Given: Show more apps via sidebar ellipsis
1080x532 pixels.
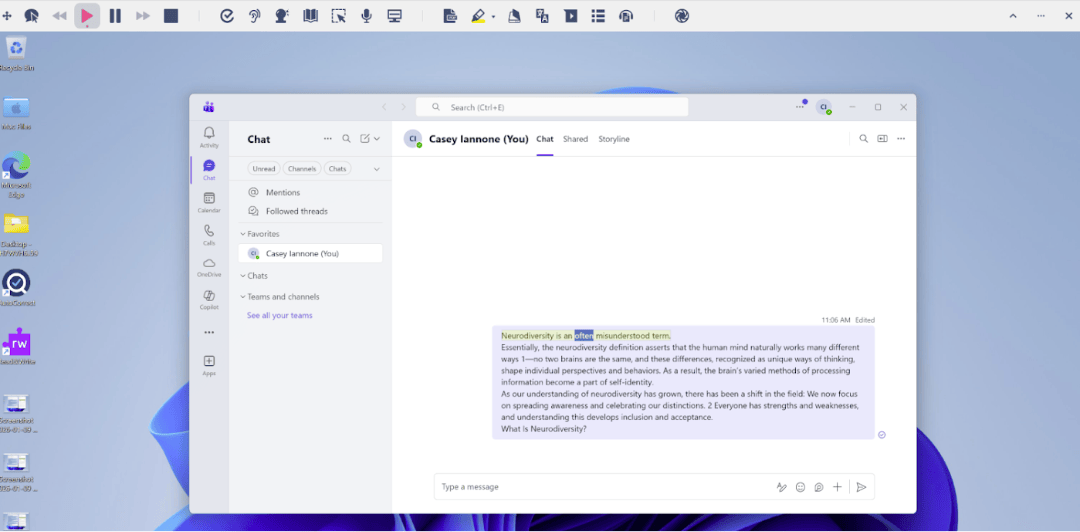Looking at the screenshot, I should pos(209,332).
